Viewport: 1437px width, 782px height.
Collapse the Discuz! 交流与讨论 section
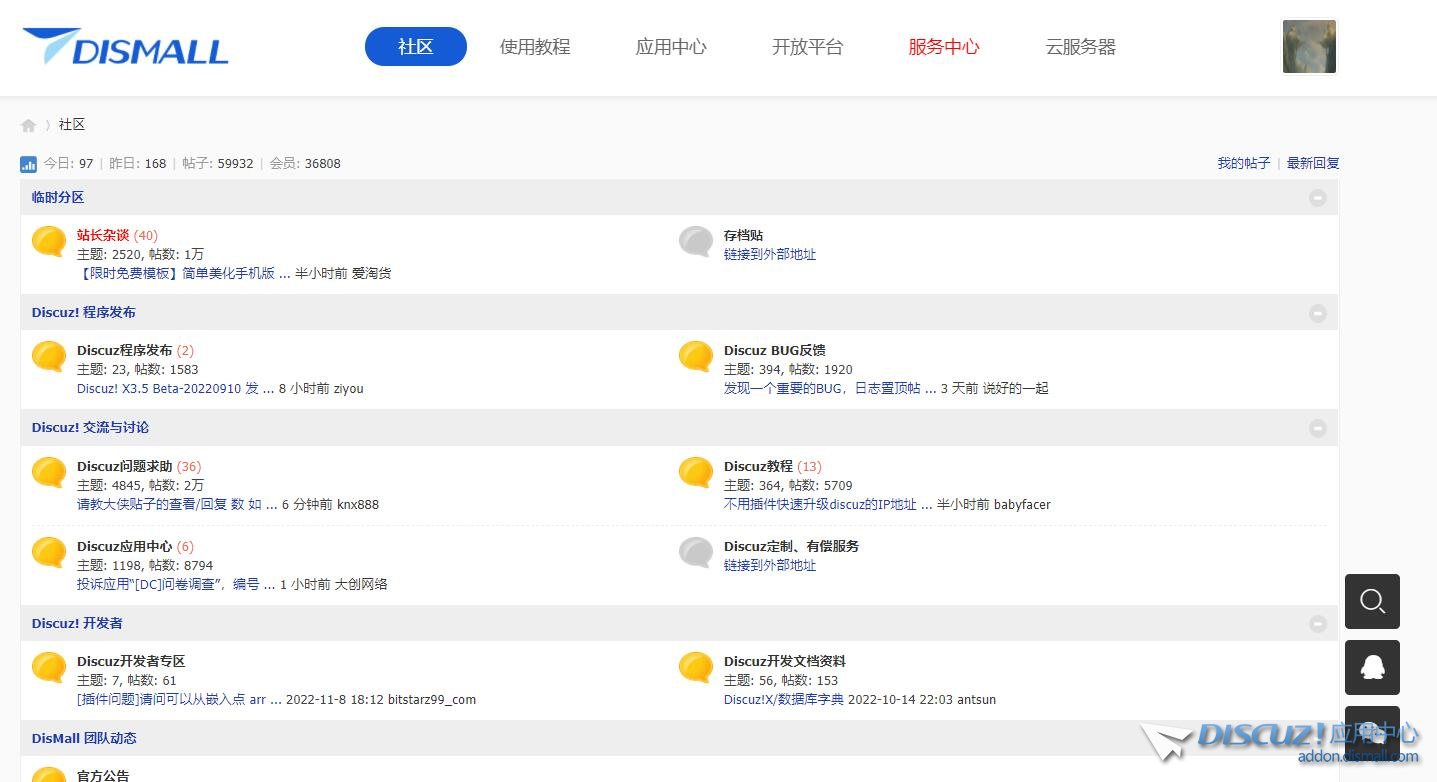click(1317, 428)
